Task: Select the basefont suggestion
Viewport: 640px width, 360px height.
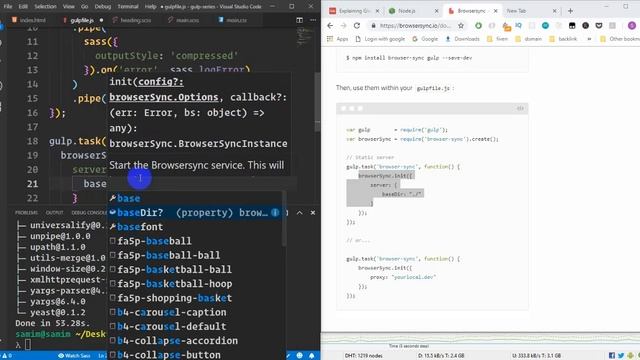Action: pos(195,227)
